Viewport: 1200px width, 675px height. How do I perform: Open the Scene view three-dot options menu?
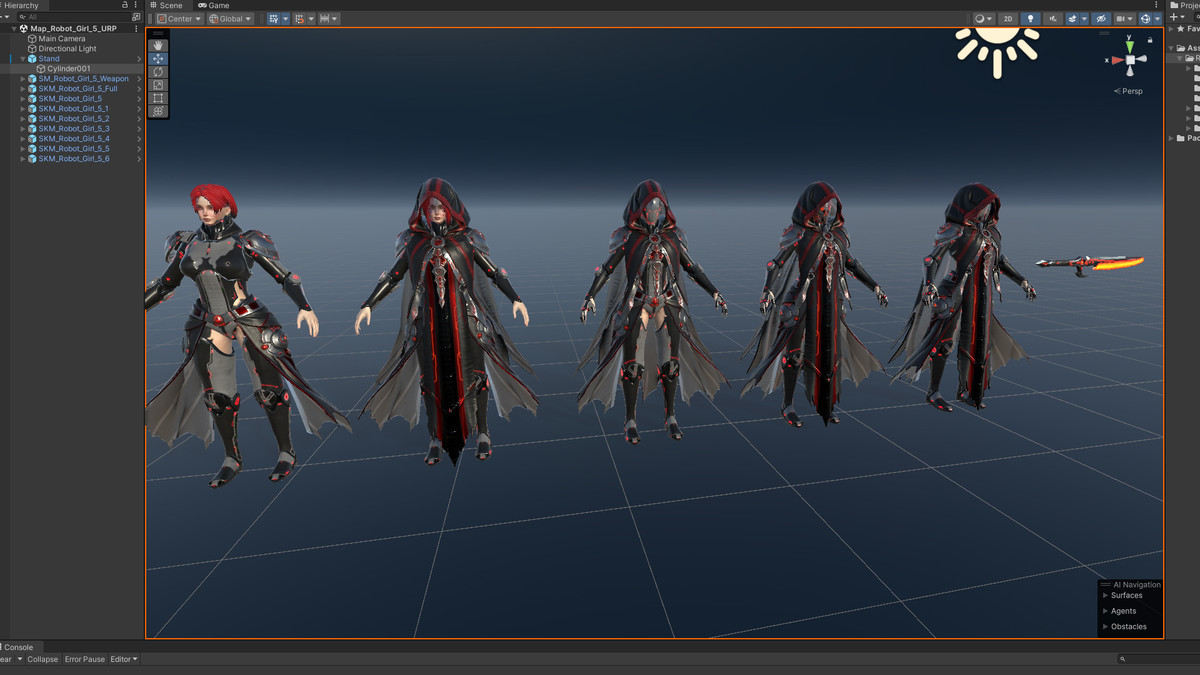pos(1158,5)
